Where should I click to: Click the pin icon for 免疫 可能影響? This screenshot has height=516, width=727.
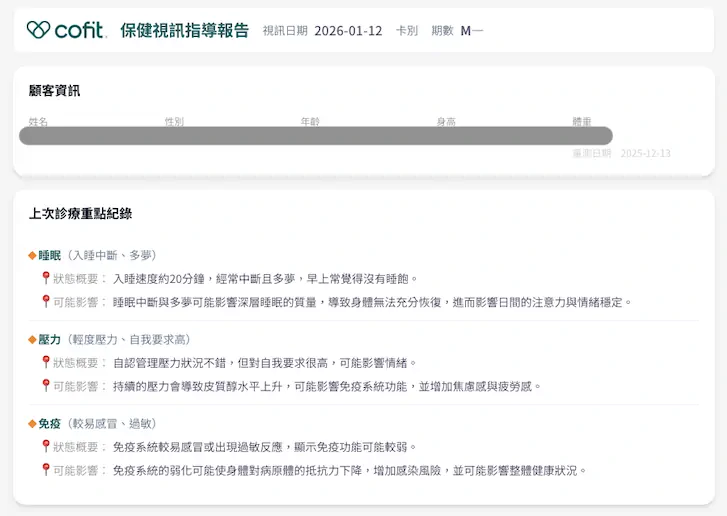pyautogui.click(x=45, y=469)
